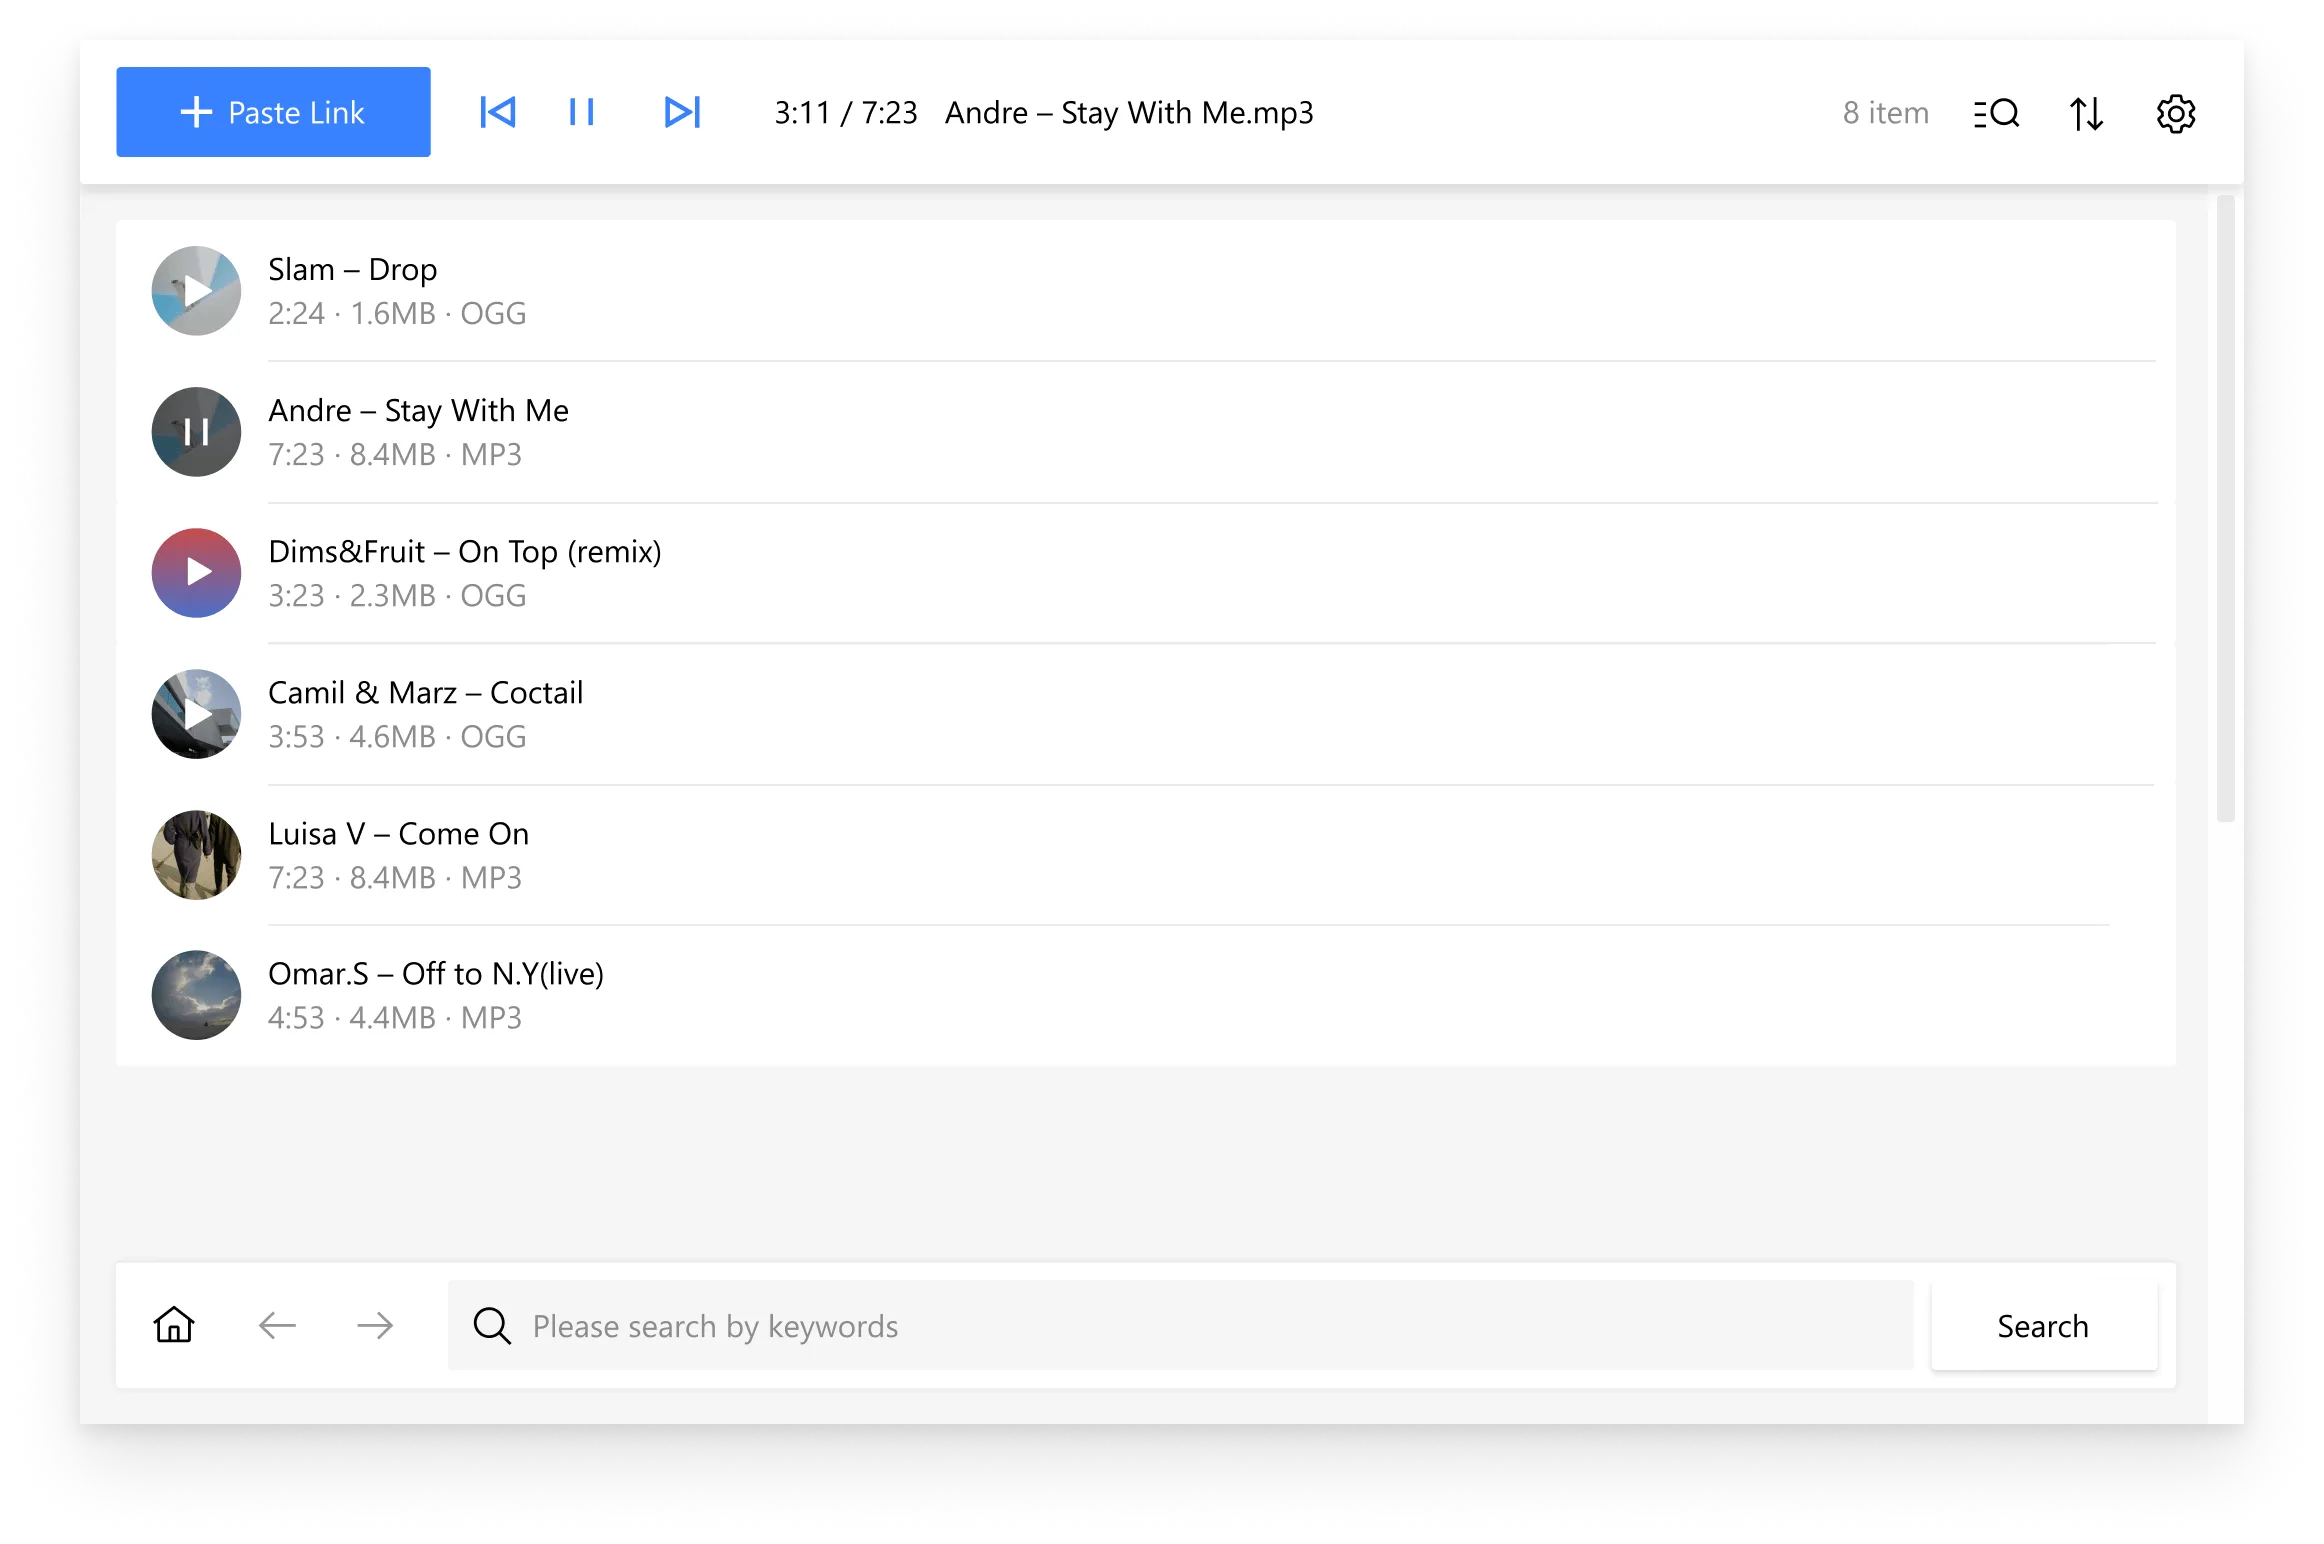Go to the home page icon

click(173, 1325)
